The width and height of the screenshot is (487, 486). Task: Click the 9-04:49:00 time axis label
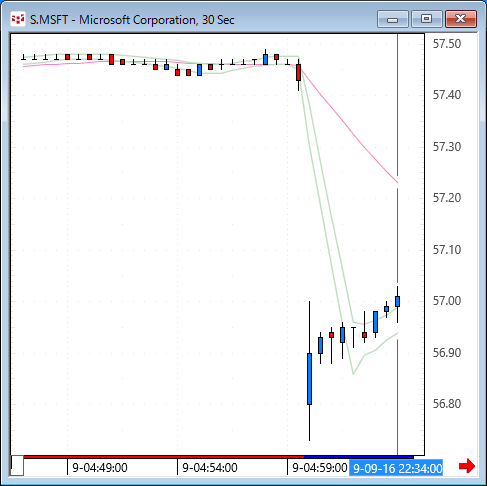(100, 468)
